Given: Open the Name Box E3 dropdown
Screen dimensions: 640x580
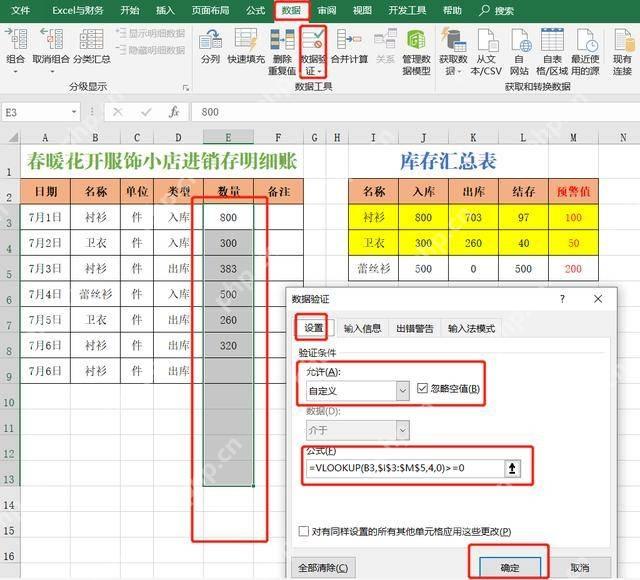Looking at the screenshot, I should click(x=74, y=112).
